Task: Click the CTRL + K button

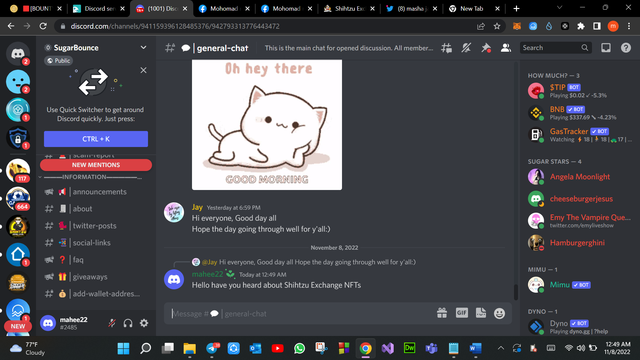Action: pyautogui.click(x=96, y=139)
